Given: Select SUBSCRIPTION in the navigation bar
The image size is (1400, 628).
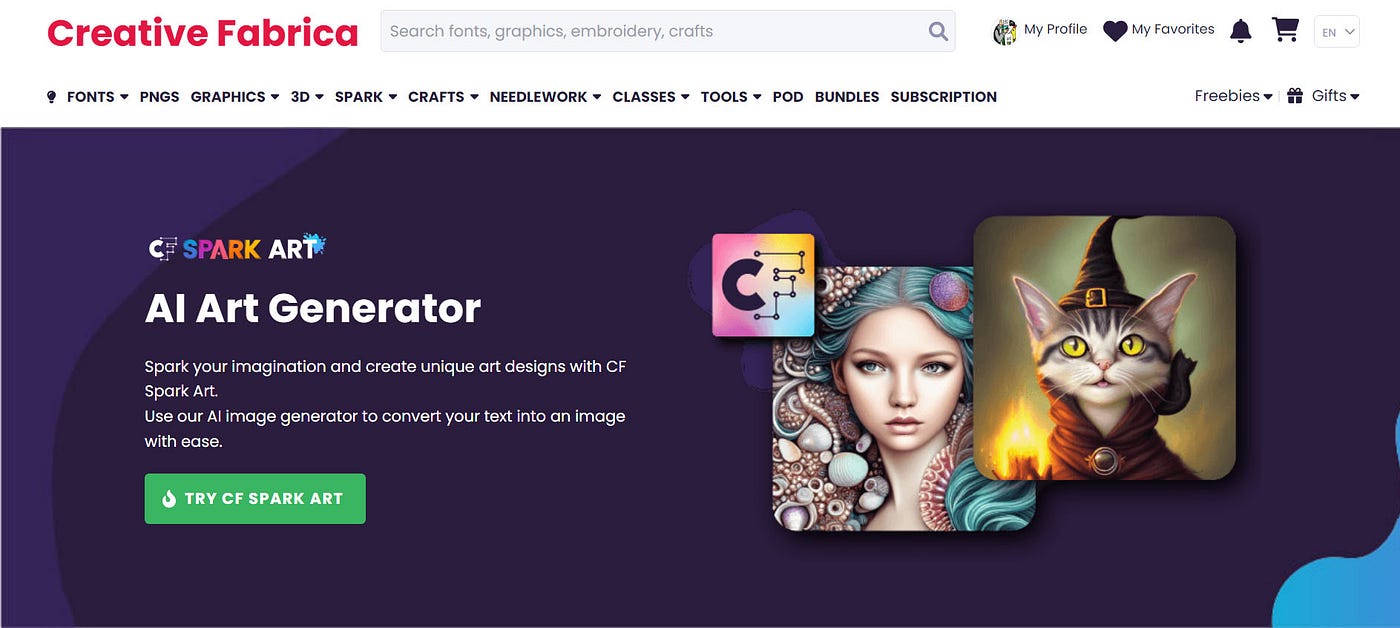Looking at the screenshot, I should pyautogui.click(x=944, y=97).
